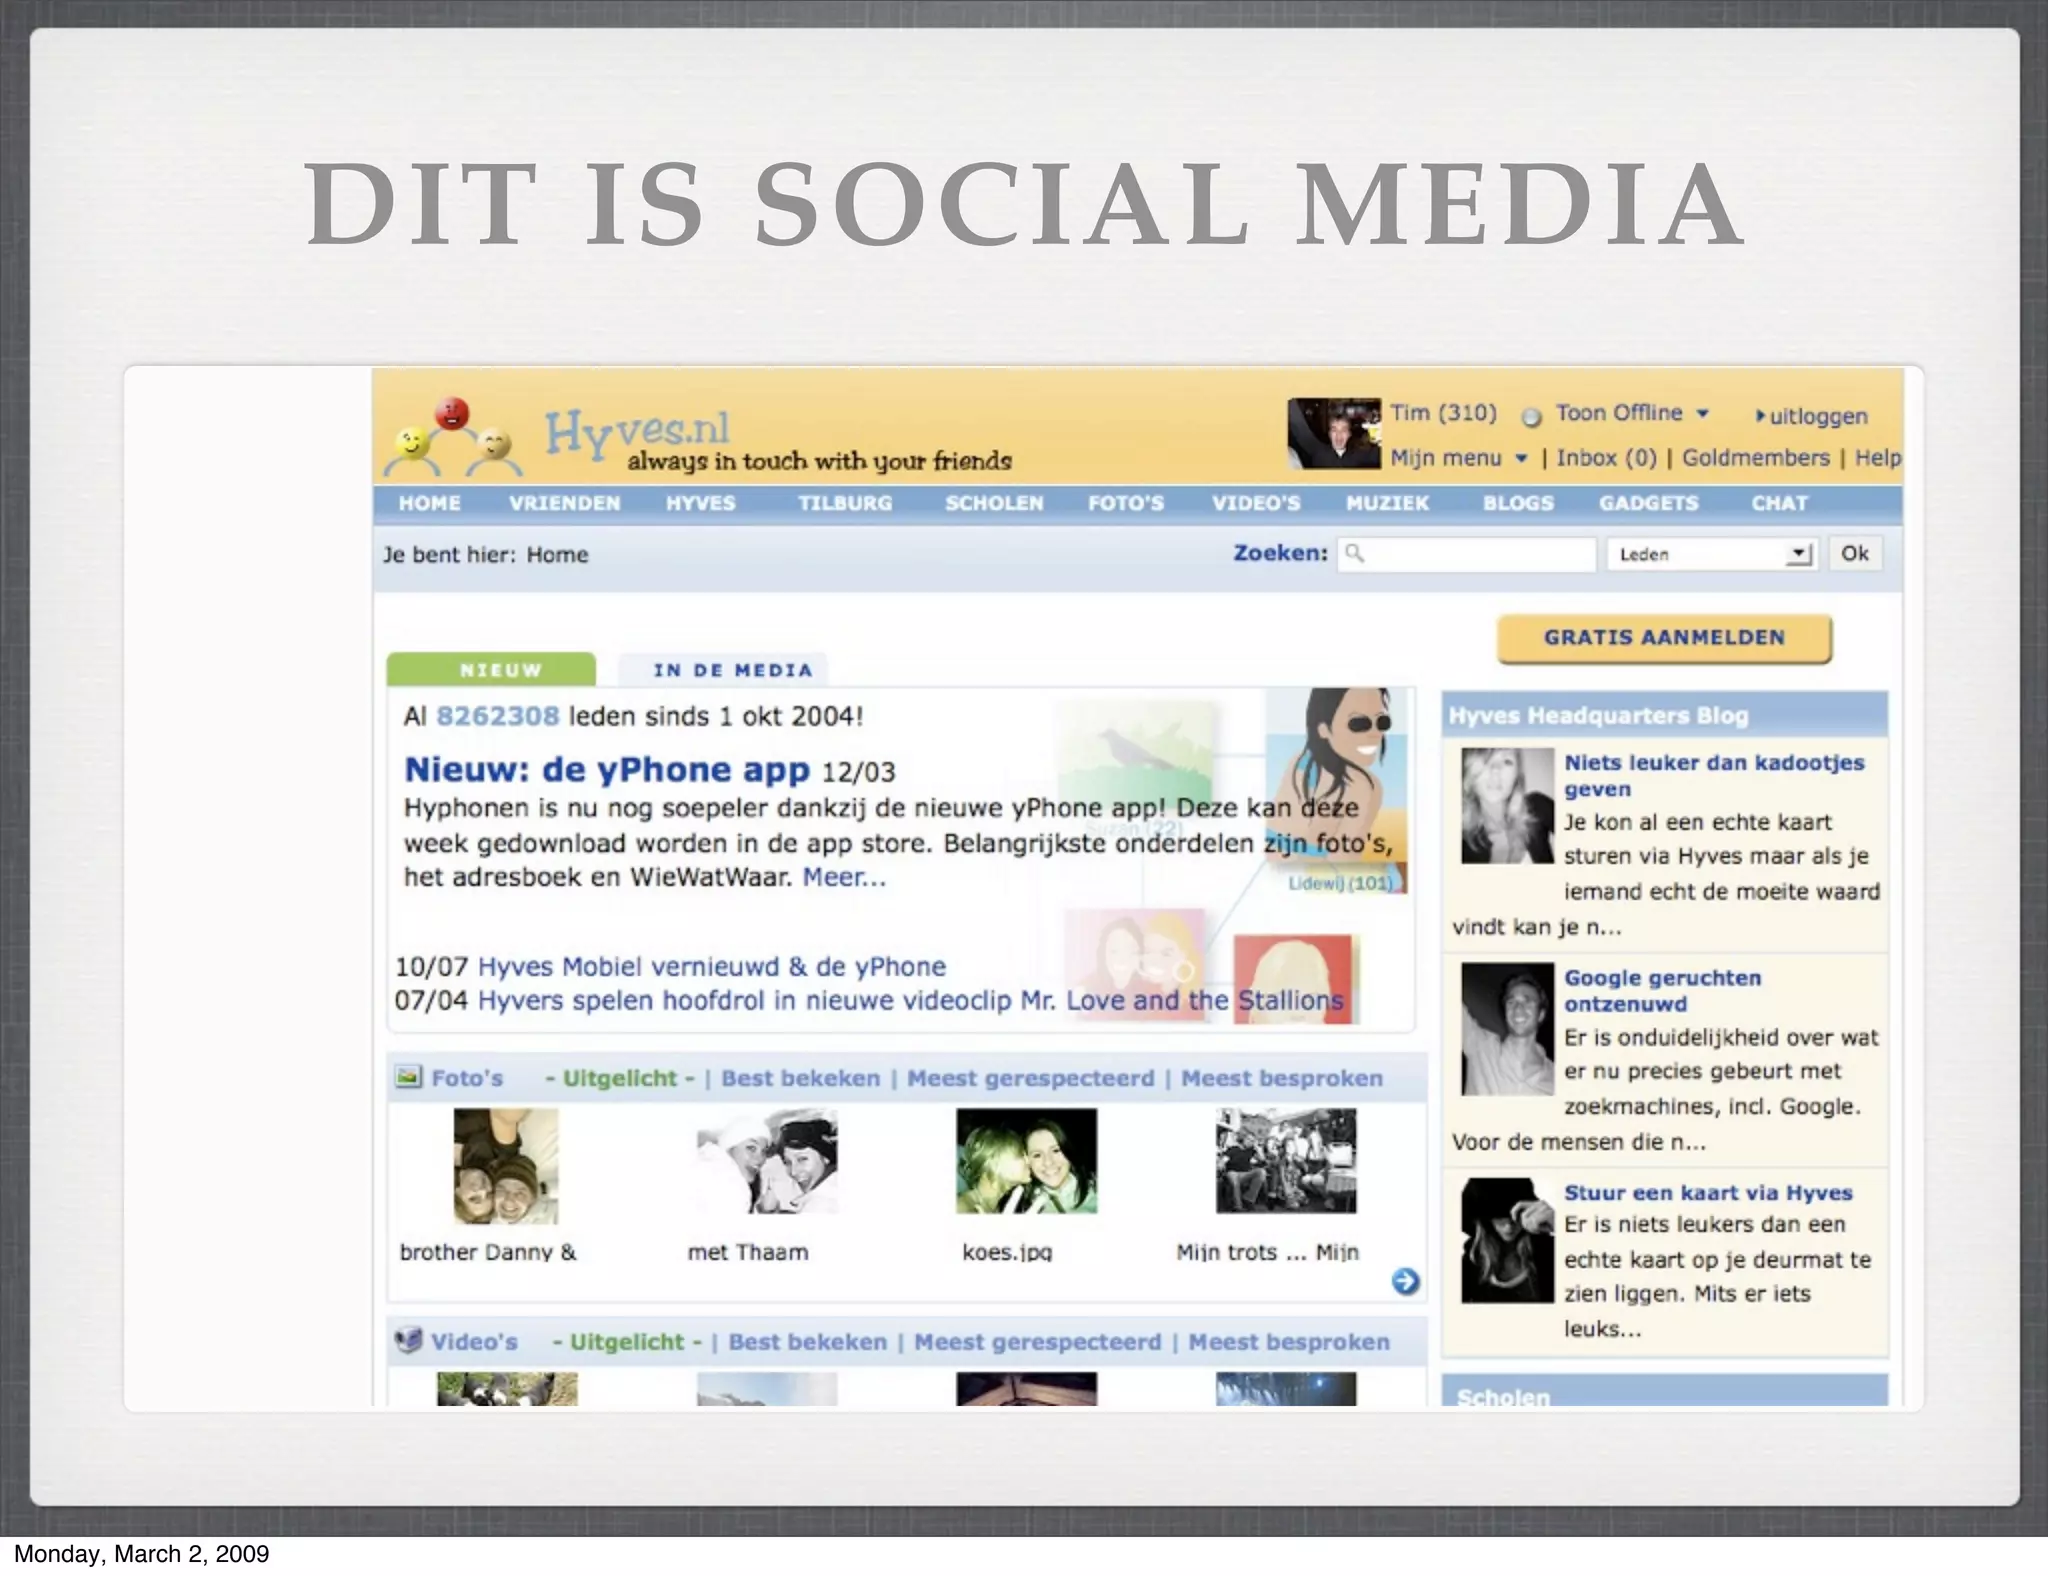Open the HOME menu item
This screenshot has height=1576, width=2048.
pos(429,503)
